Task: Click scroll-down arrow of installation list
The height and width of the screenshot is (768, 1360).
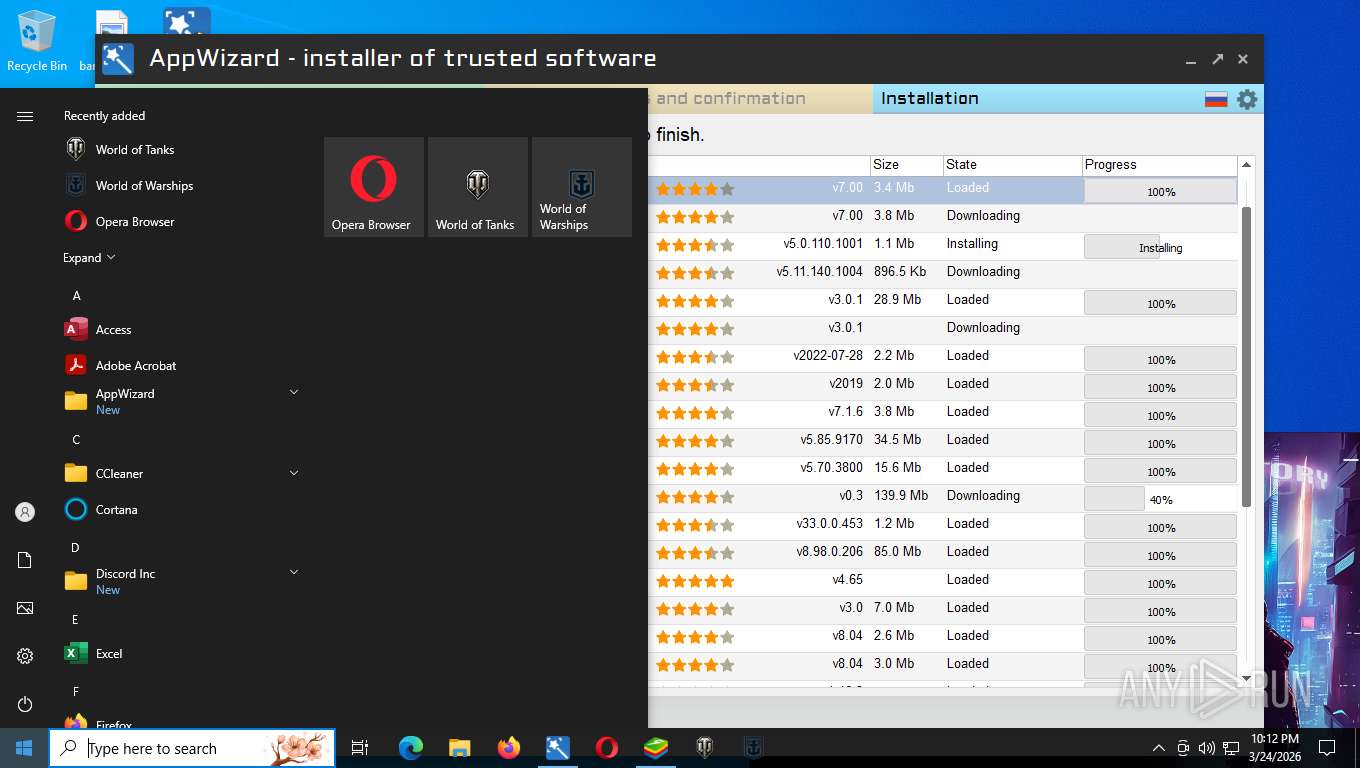Action: [1246, 678]
